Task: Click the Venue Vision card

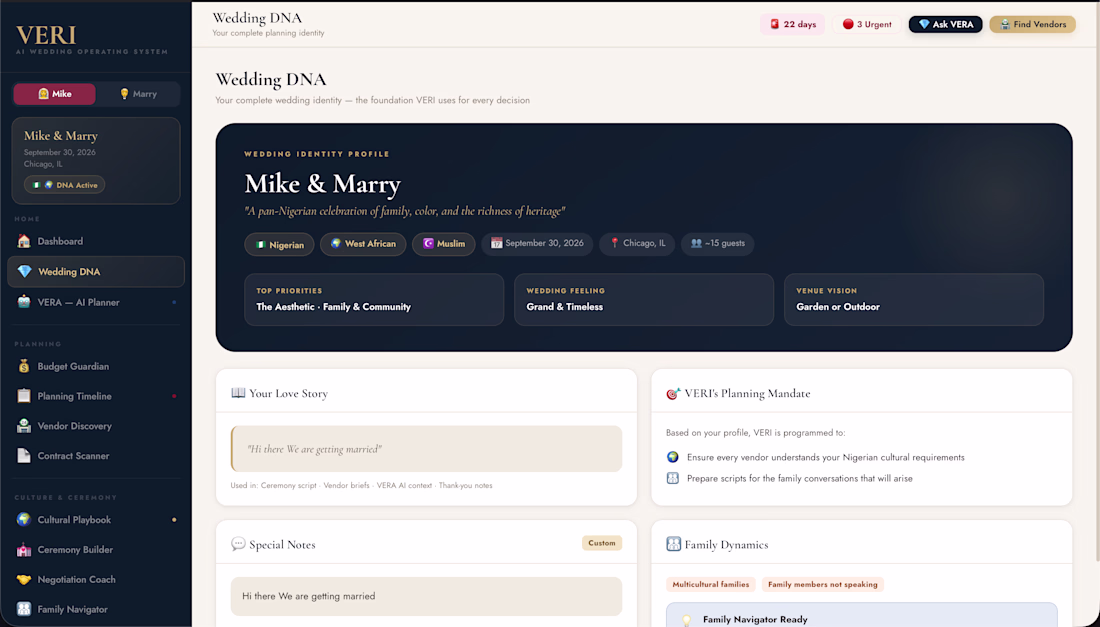Action: pos(914,299)
